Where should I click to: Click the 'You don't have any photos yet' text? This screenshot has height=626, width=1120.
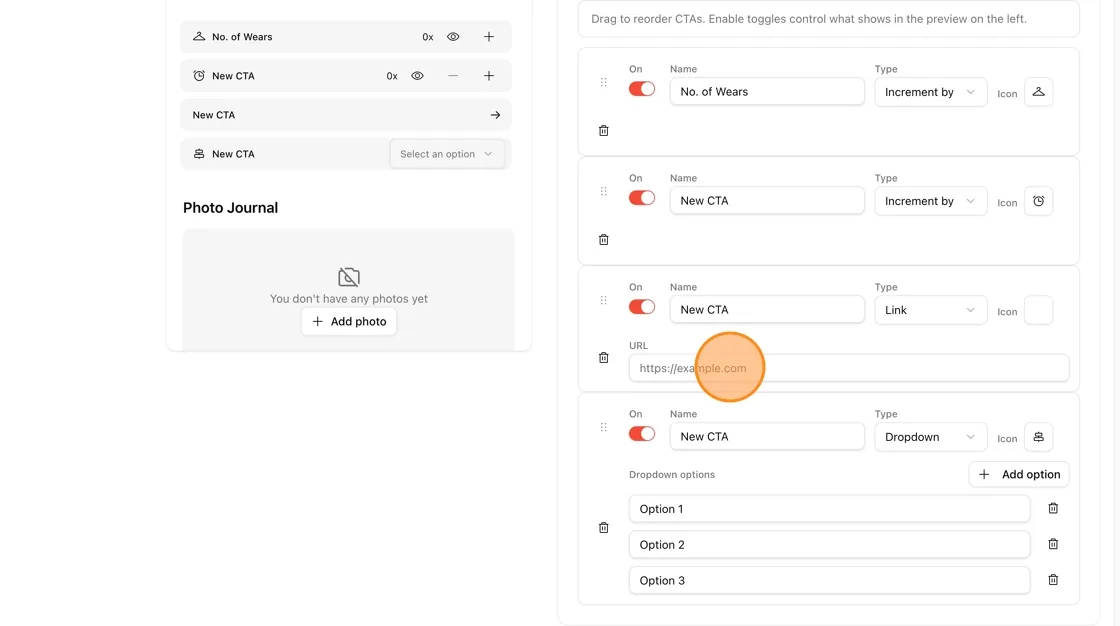point(349,299)
